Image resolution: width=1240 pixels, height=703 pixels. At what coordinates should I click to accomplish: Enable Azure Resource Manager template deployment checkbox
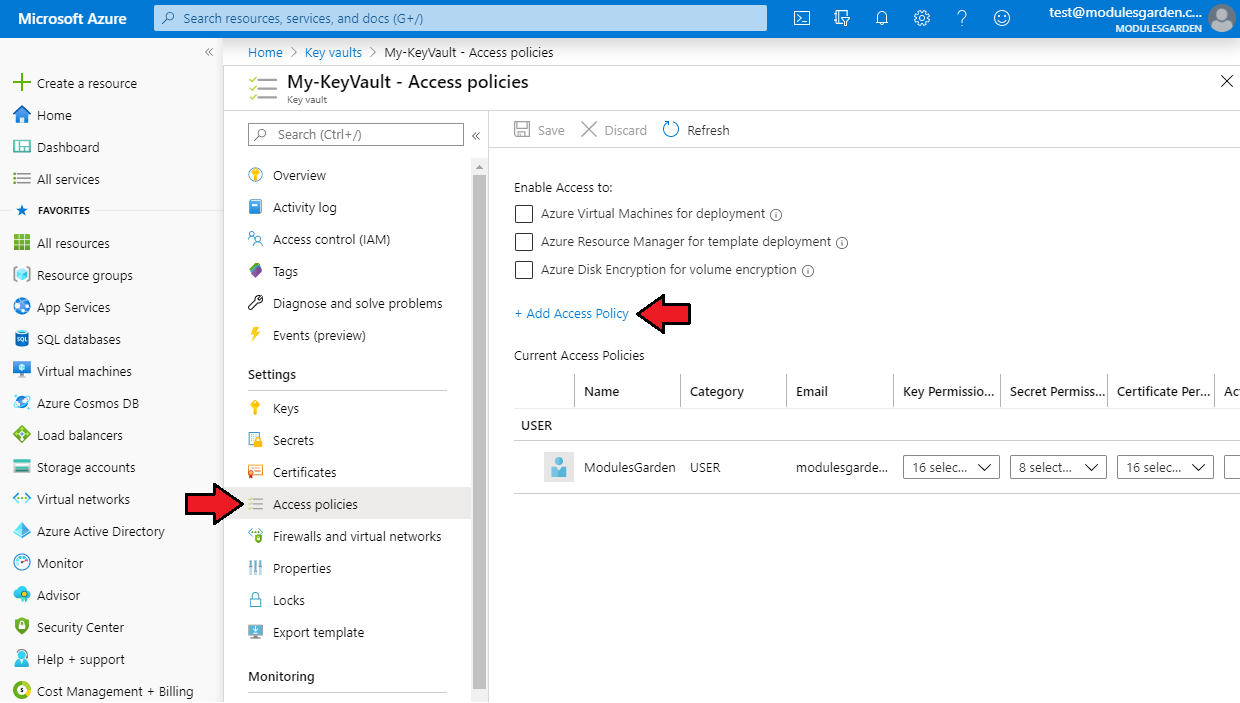point(523,242)
